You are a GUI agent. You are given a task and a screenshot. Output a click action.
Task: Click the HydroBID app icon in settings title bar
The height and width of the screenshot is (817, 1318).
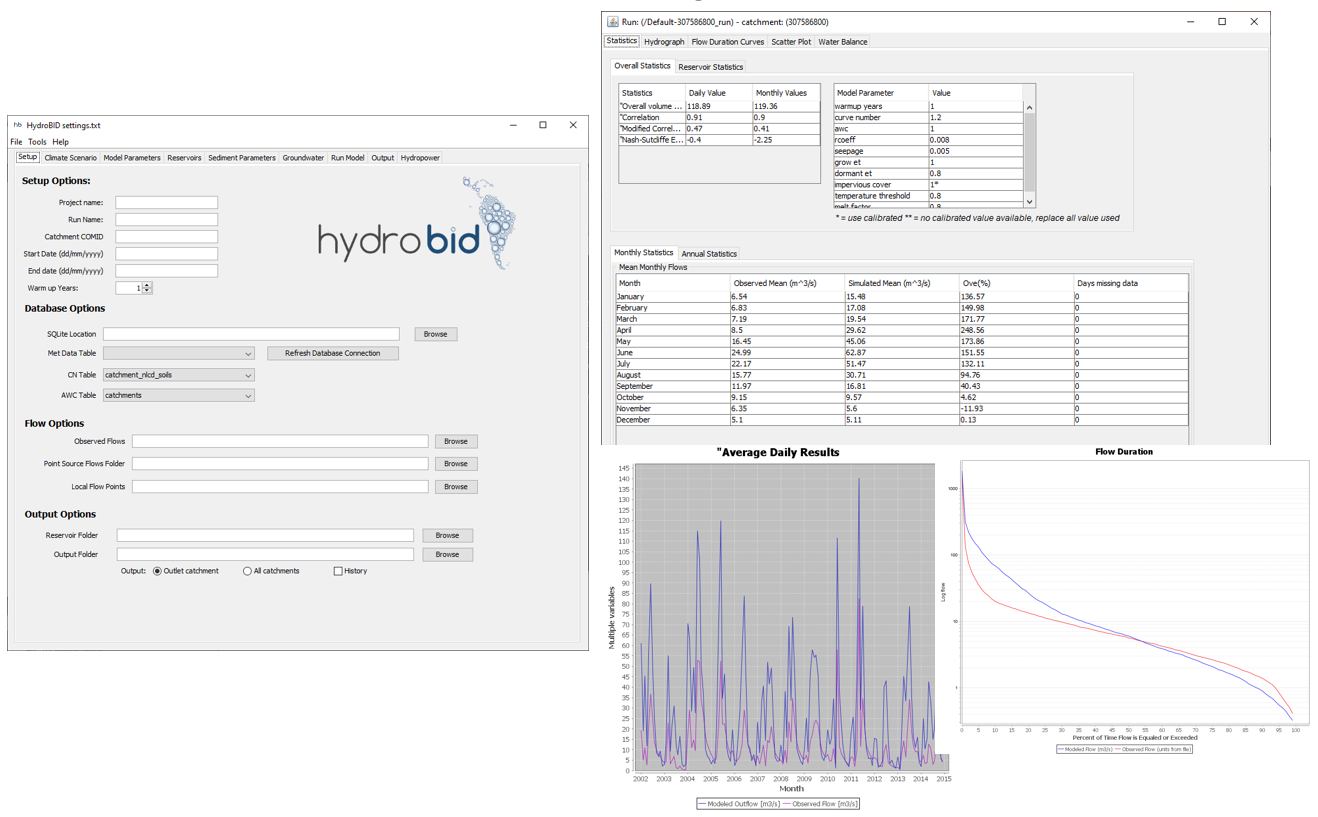point(17,125)
